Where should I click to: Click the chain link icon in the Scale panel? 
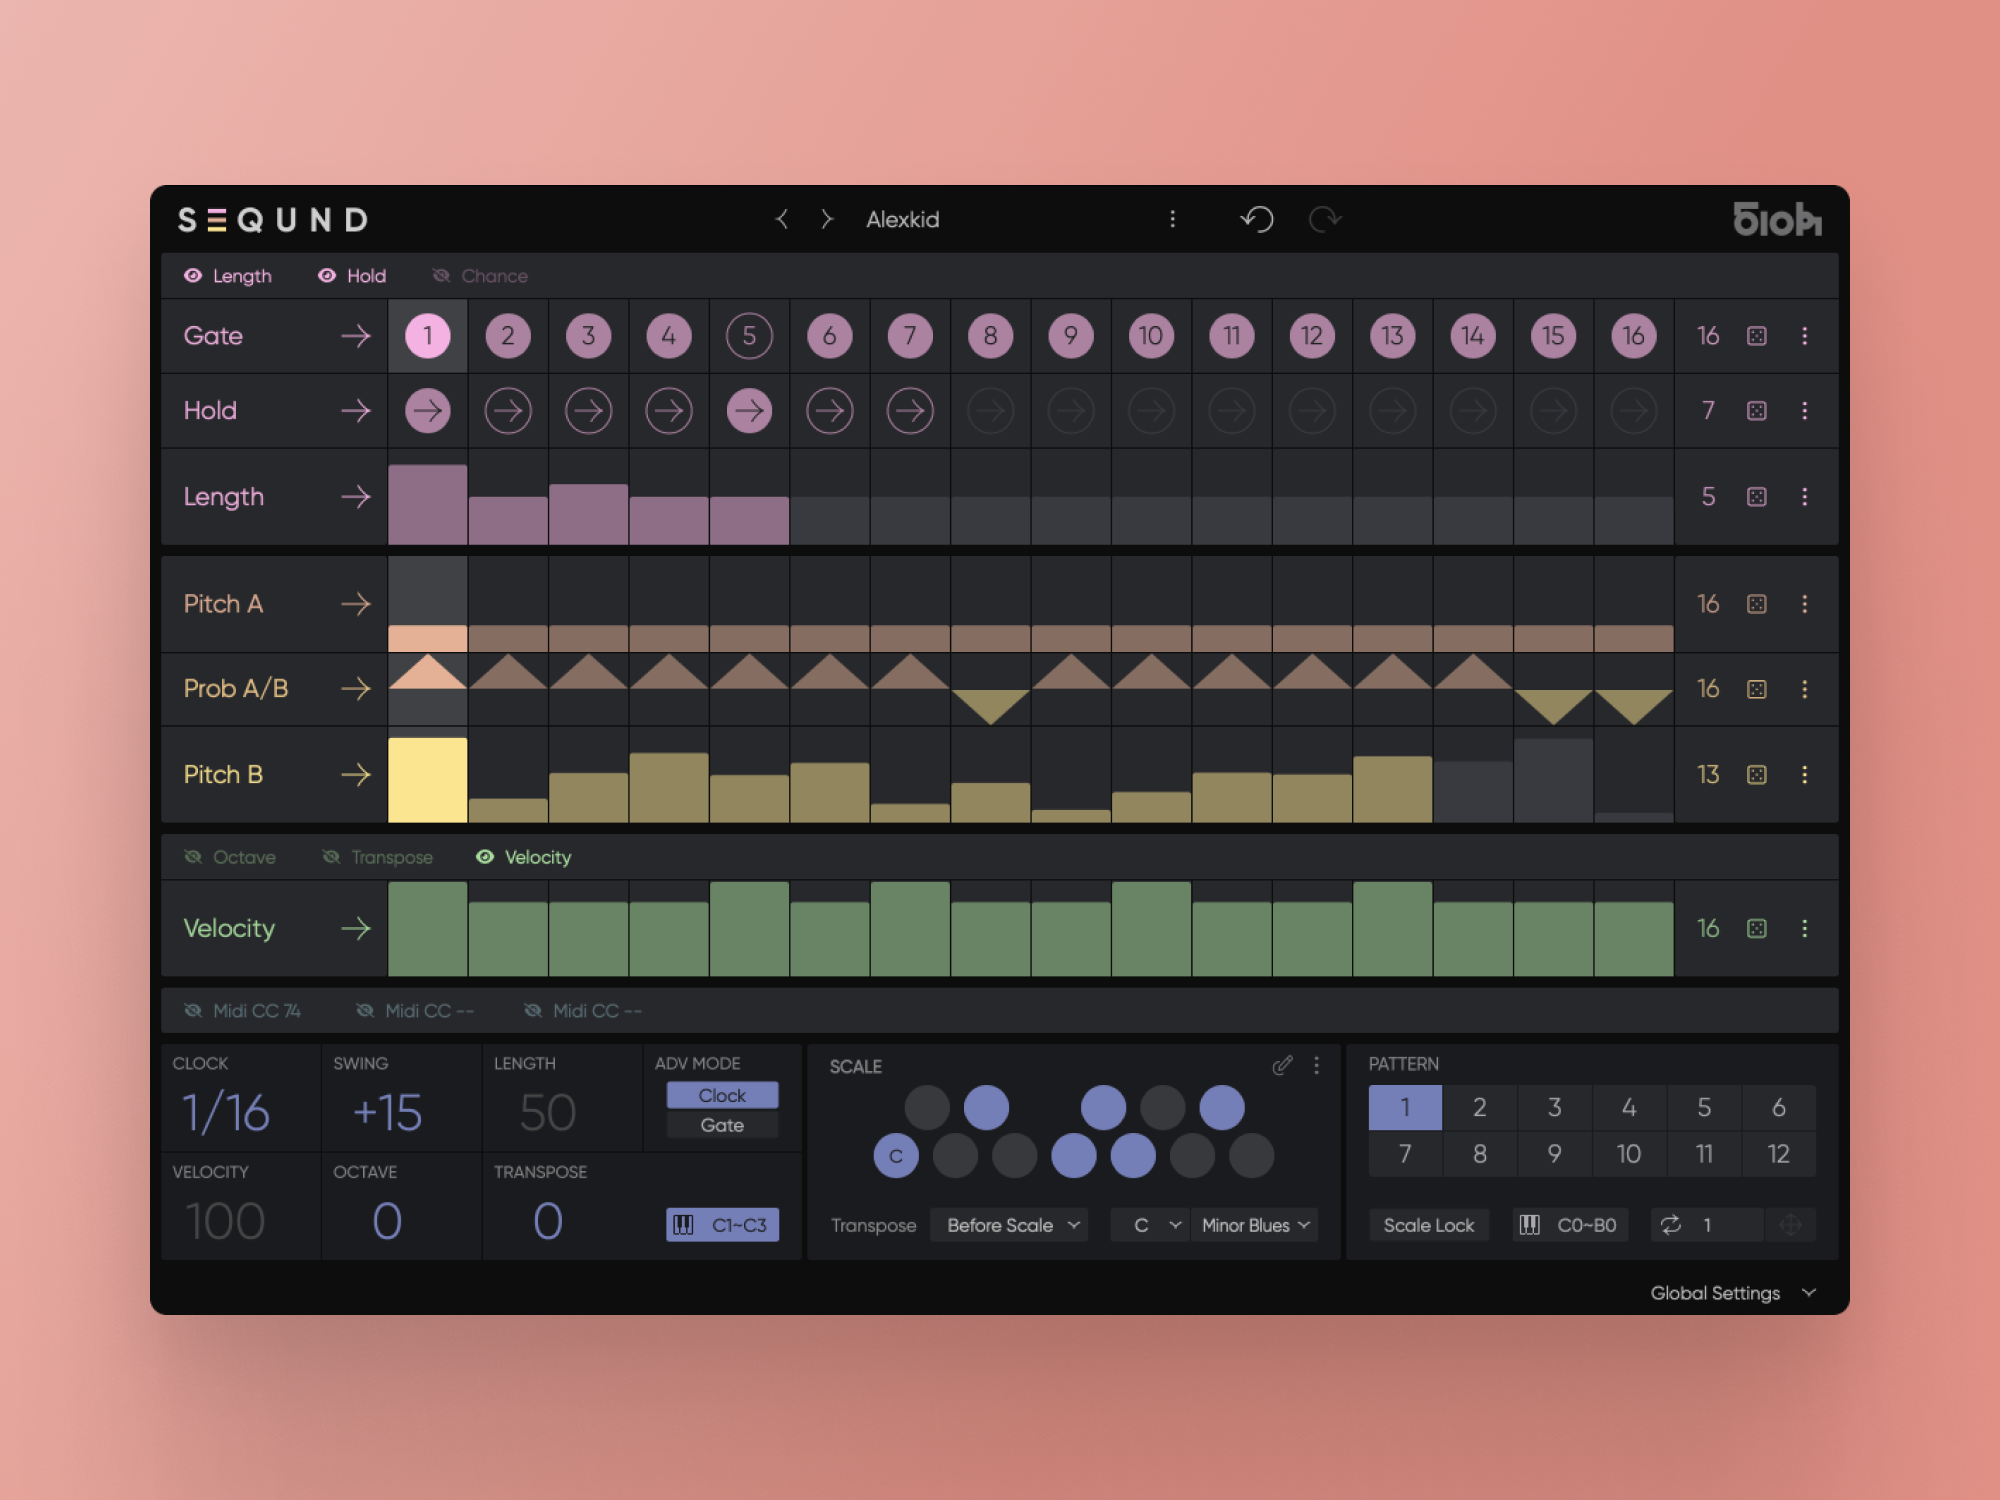coord(1283,1066)
